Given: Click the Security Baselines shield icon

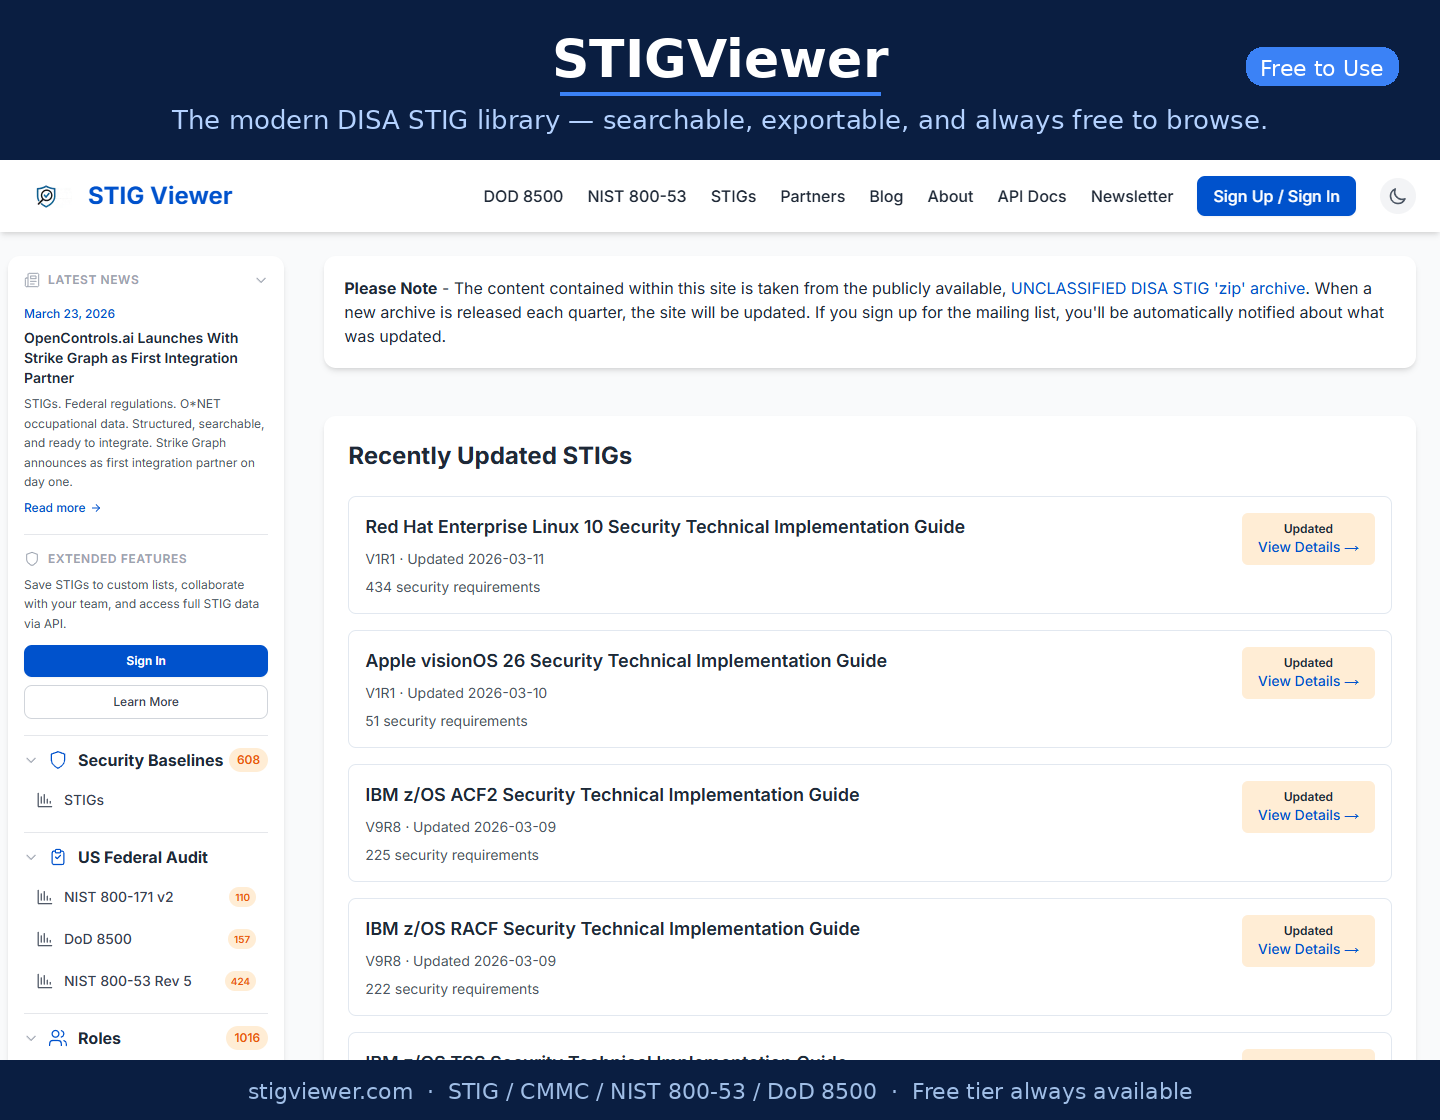Looking at the screenshot, I should point(58,760).
